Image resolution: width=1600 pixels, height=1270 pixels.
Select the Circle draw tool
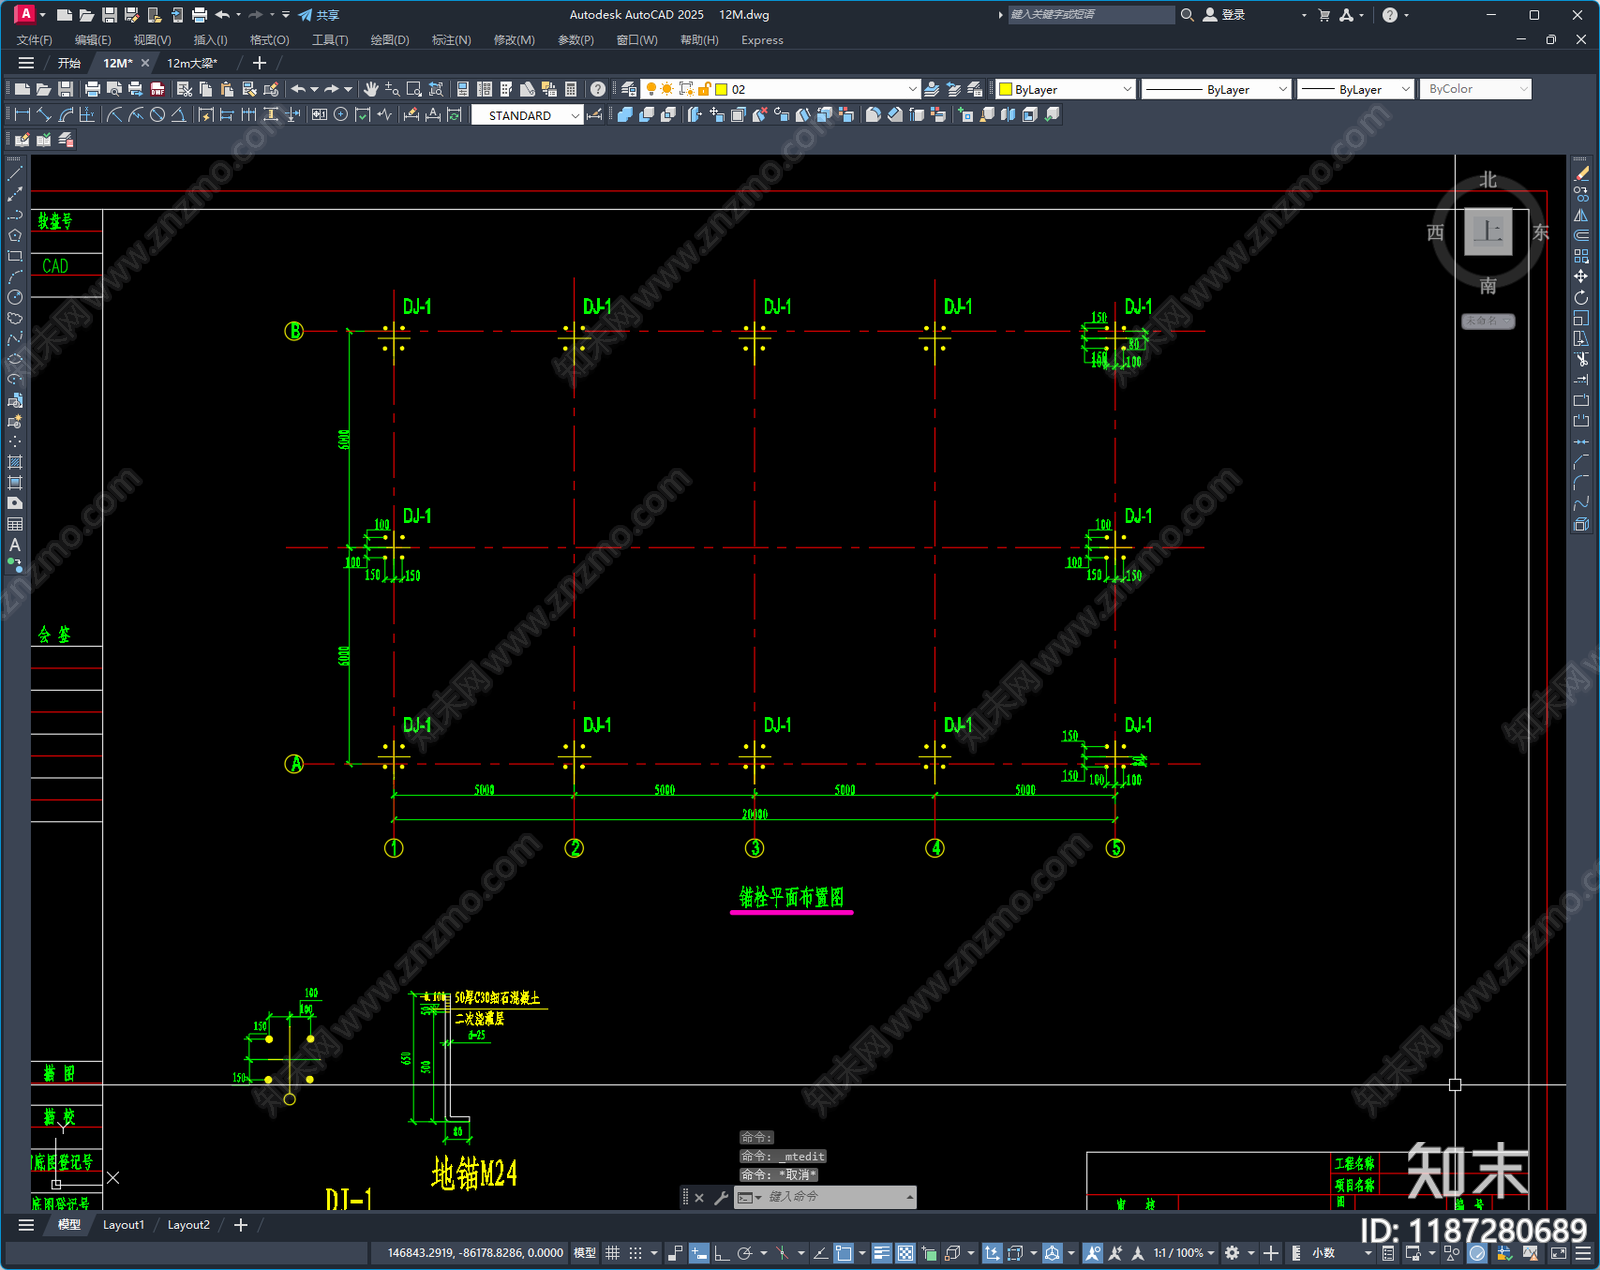click(15, 297)
